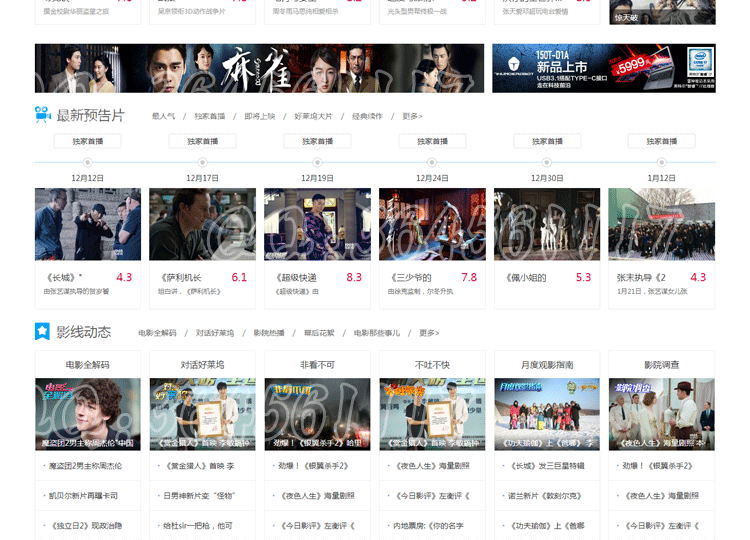Screen dimensions: 750x540
Task: Select the timeline dot for 12月24日
Action: coord(432,162)
